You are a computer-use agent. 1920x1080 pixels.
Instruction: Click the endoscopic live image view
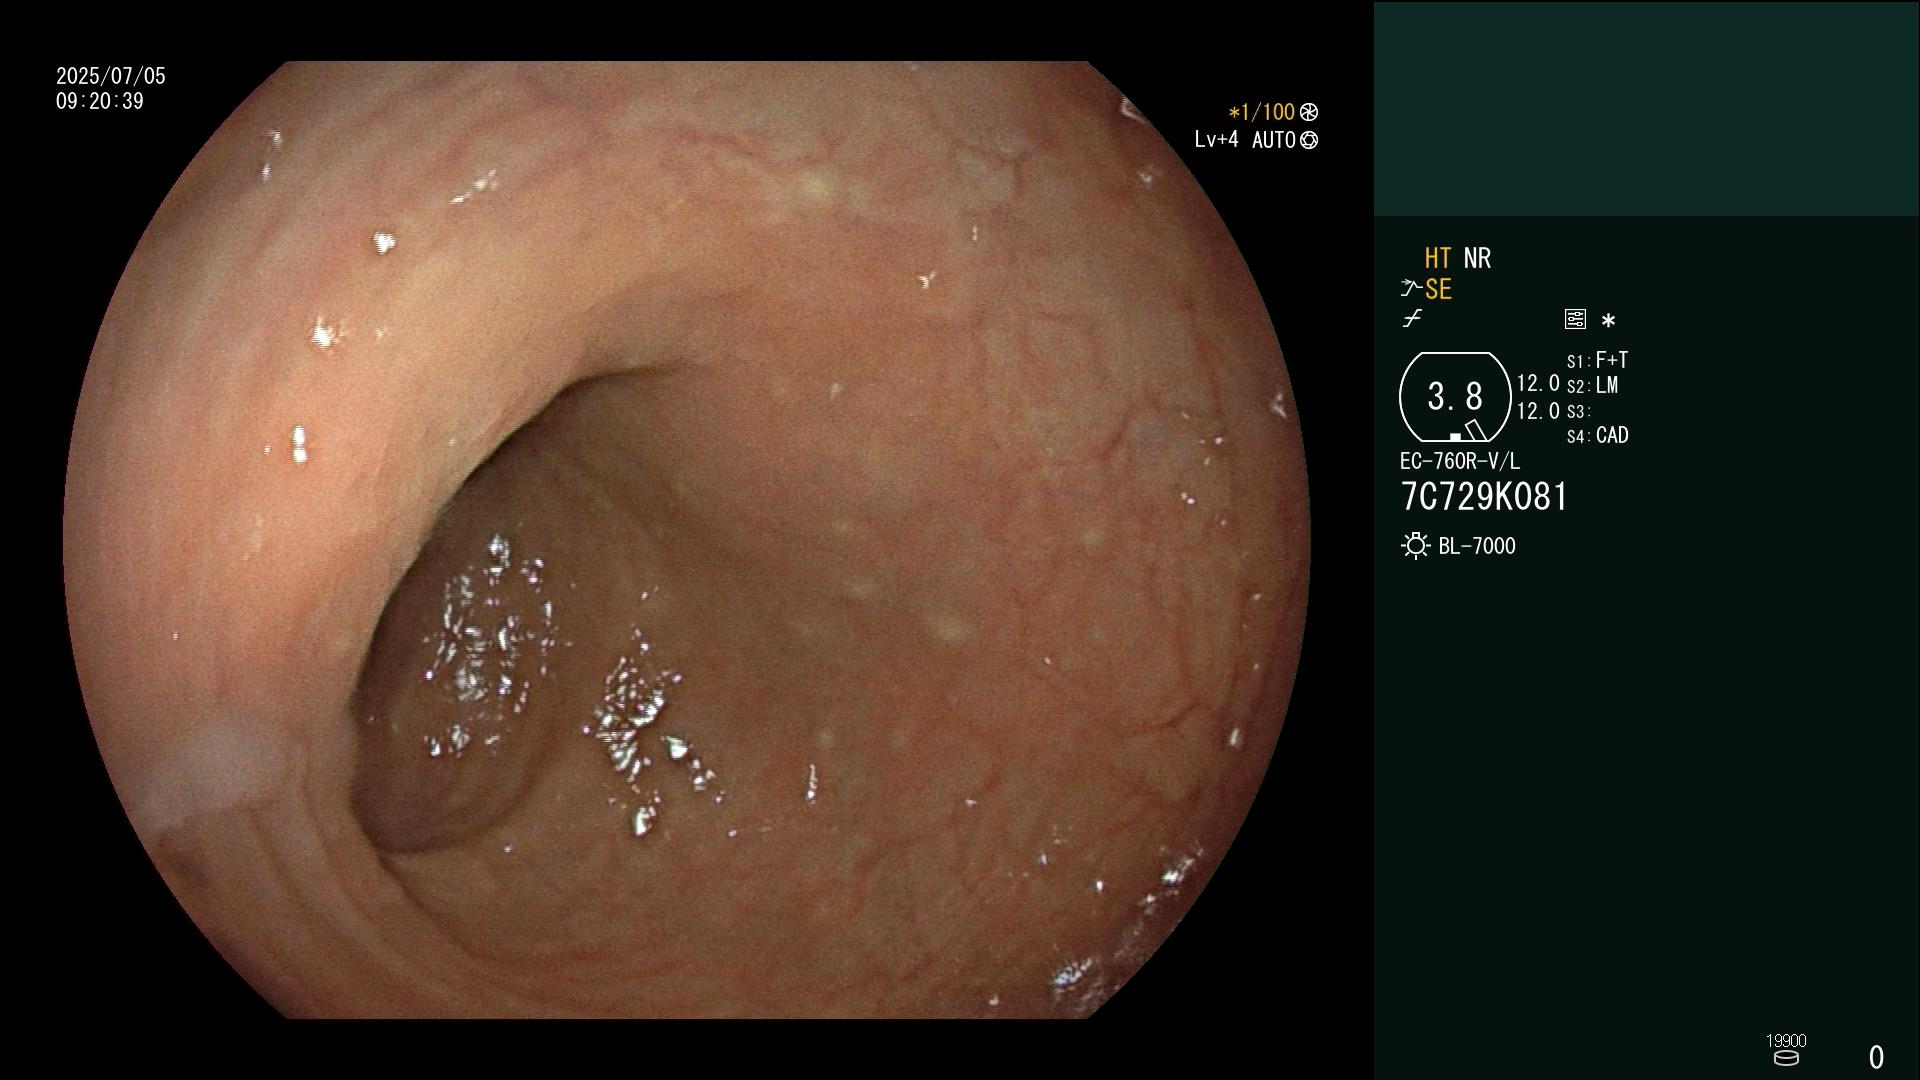coord(686,540)
